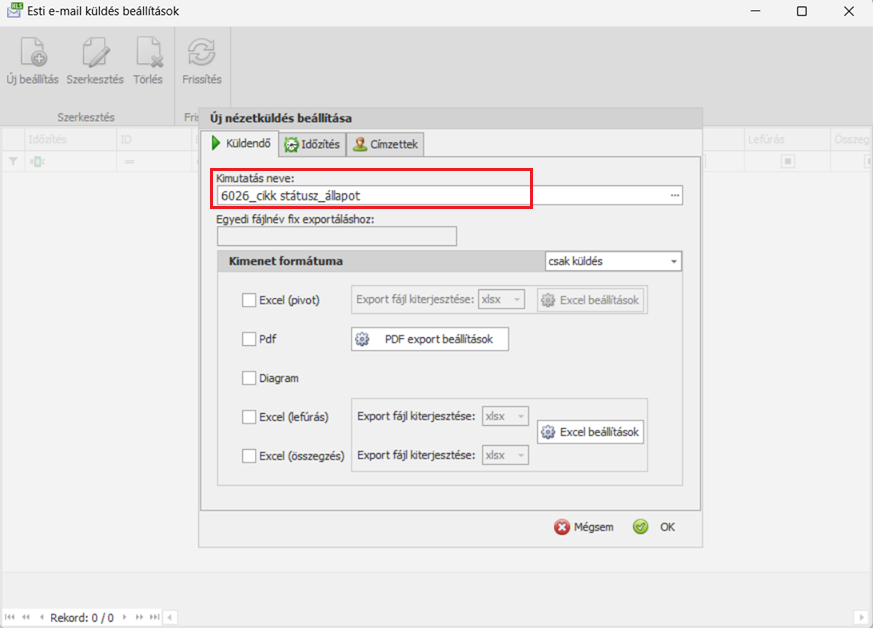The height and width of the screenshot is (628, 873).
Task: Click the Szerkesztés pencil icon
Action: click(x=95, y=54)
